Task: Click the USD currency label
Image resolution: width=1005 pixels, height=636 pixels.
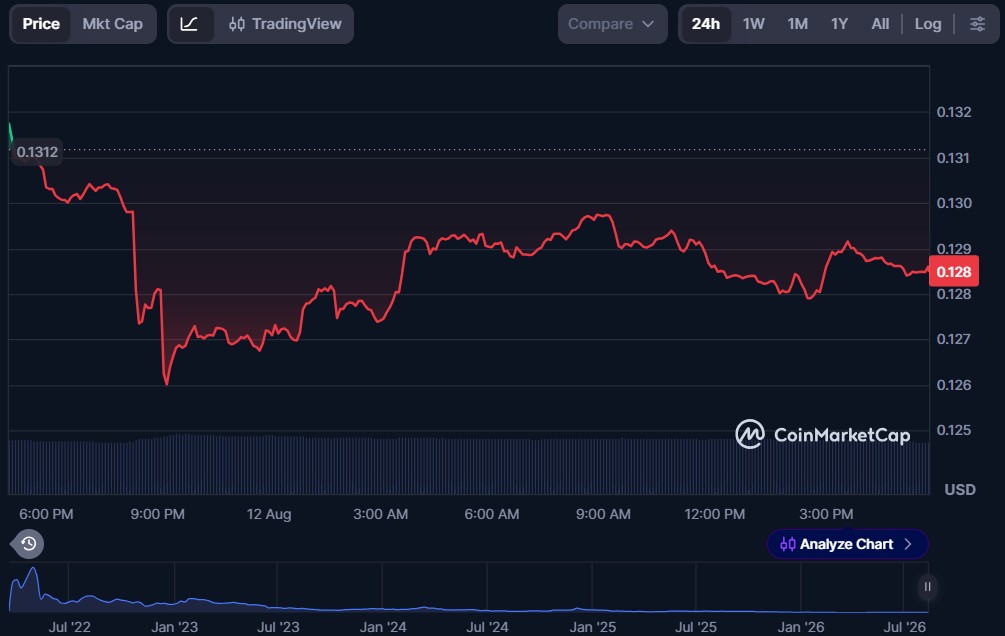Action: 959,490
